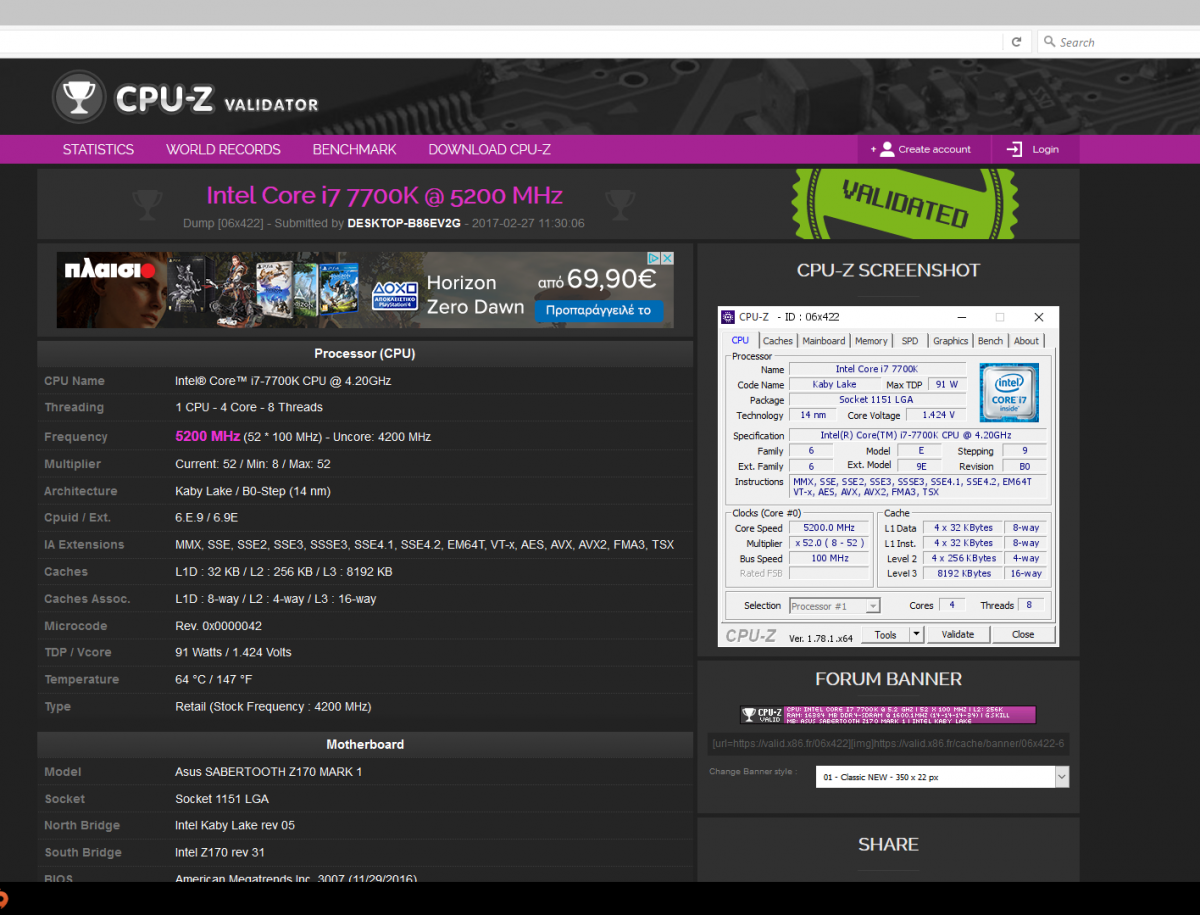Click the ad info triangle icon
The height and width of the screenshot is (915, 1200).
654,258
